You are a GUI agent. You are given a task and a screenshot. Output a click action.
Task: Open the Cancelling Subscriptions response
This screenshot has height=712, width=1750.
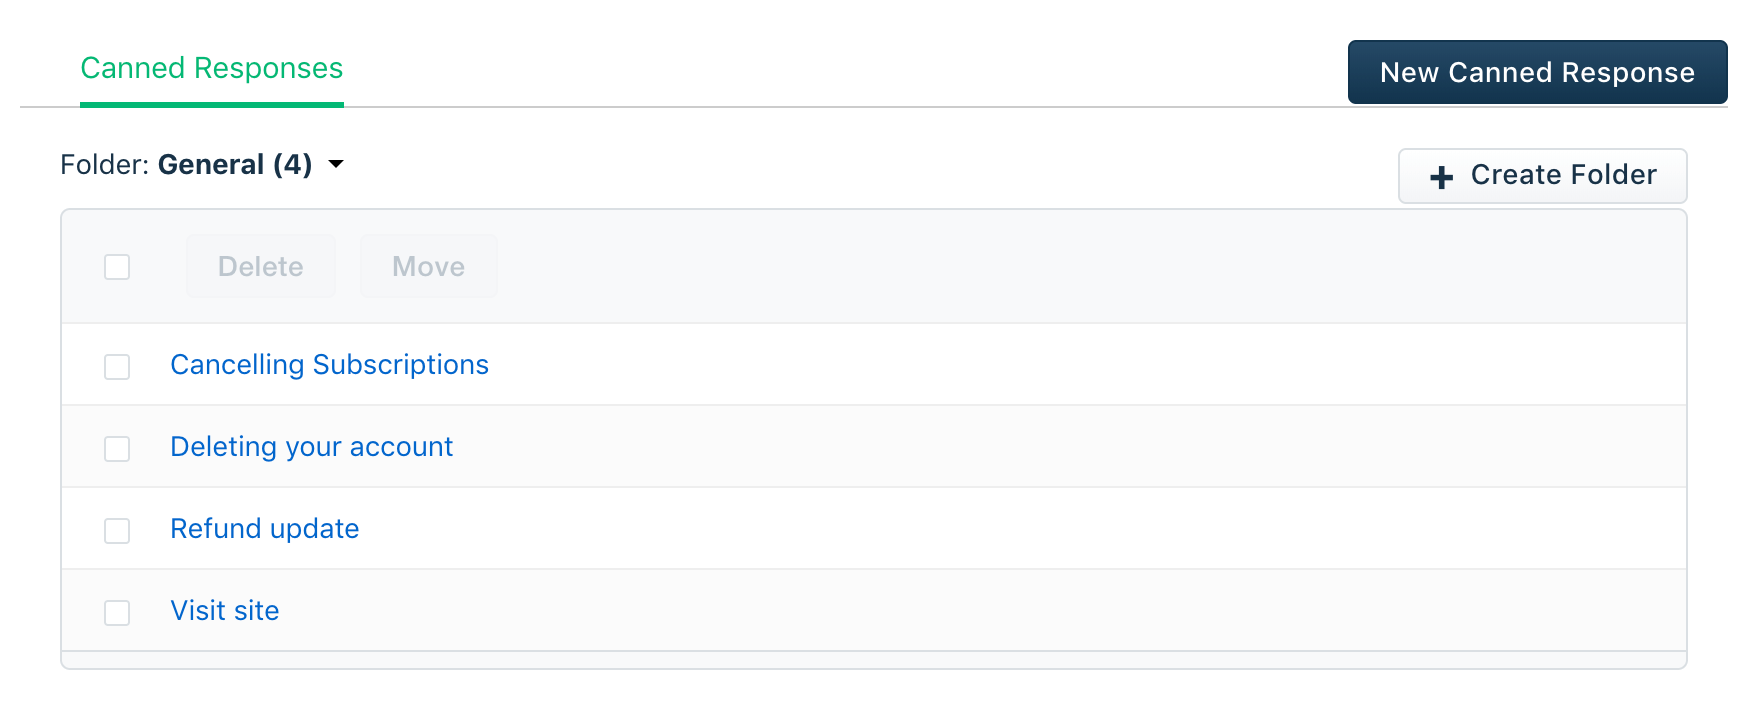(329, 365)
